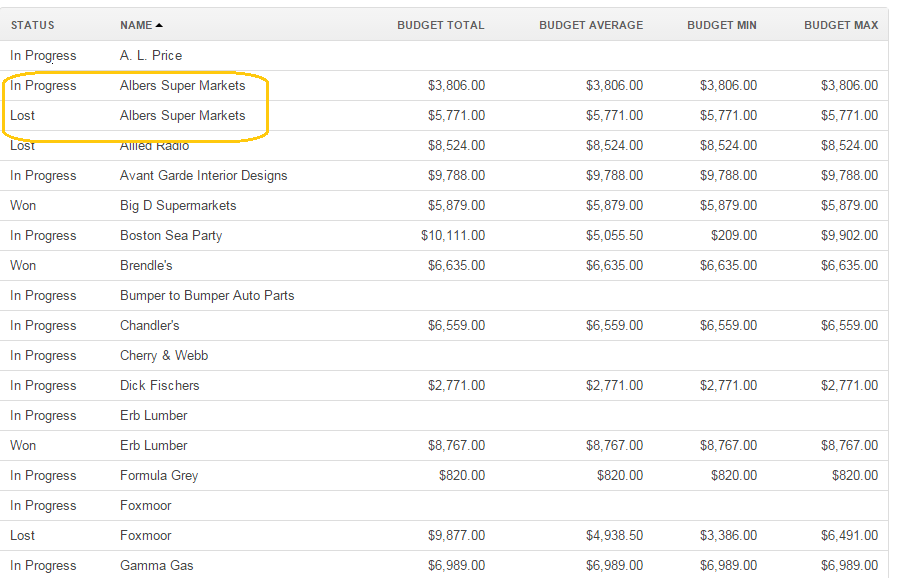This screenshot has width=904, height=578.
Task: Select 'Albers Super Markets' in the Lost row
Action: [x=183, y=115]
